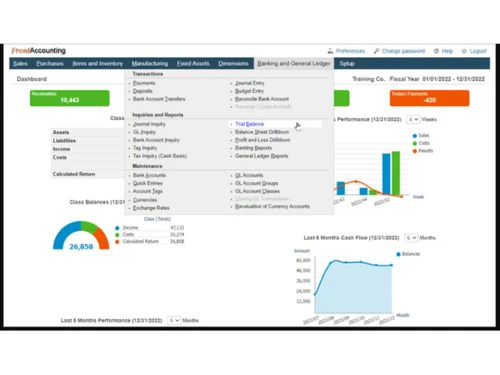The image size is (500, 375).
Task: Click the FrontAccounting logo
Action: point(38,51)
